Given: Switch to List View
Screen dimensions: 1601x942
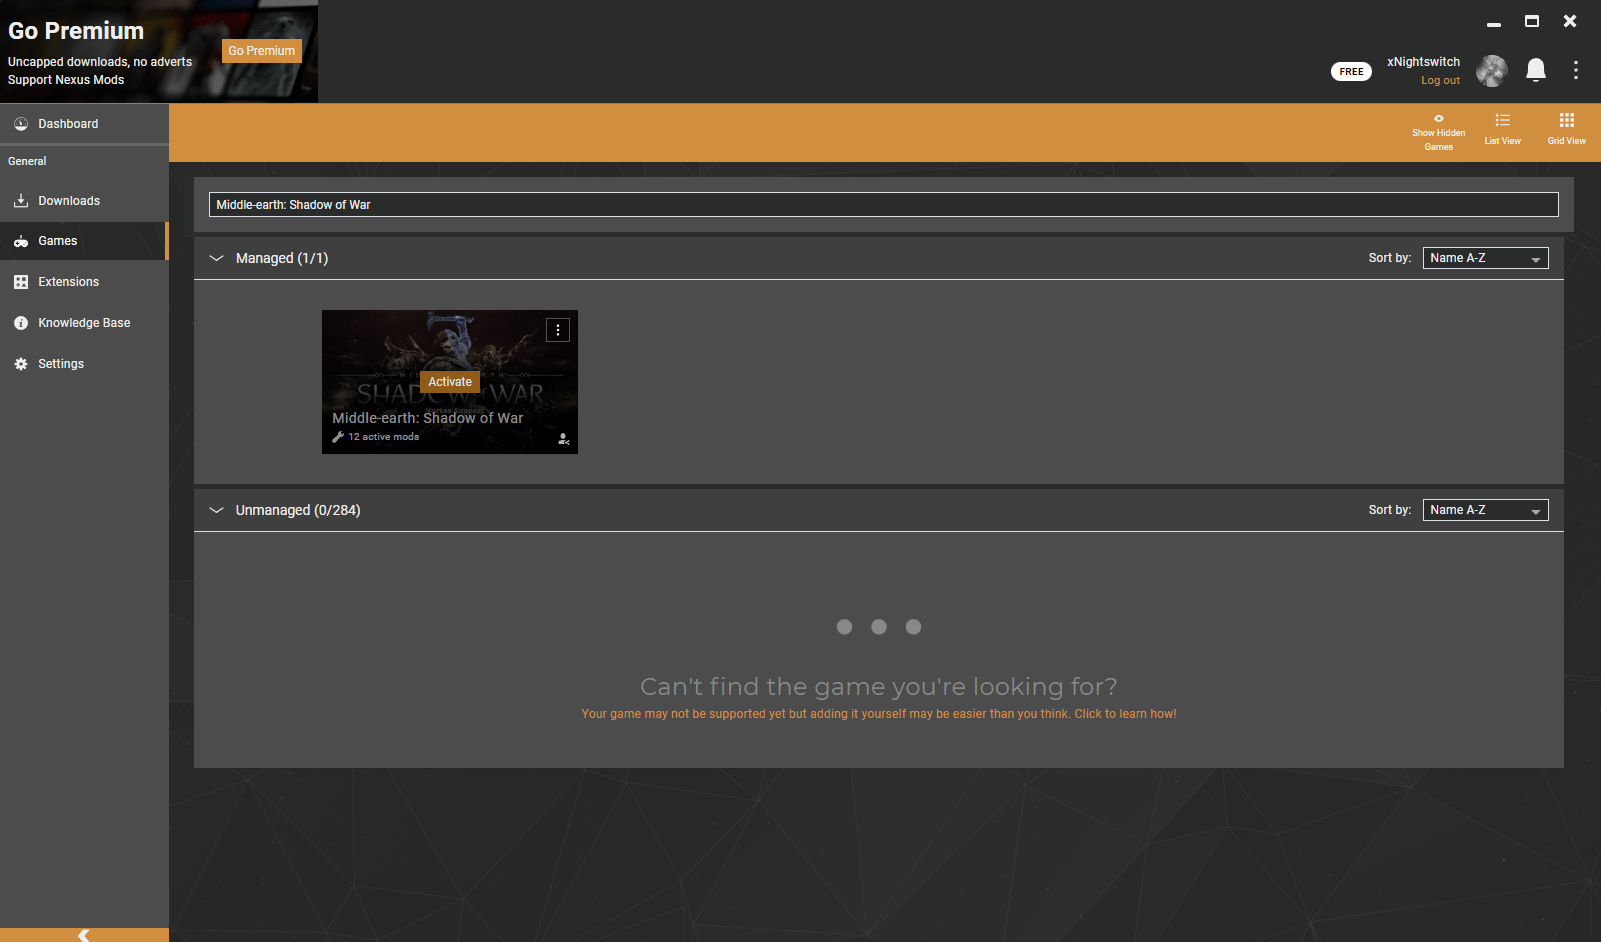Looking at the screenshot, I should 1502,128.
